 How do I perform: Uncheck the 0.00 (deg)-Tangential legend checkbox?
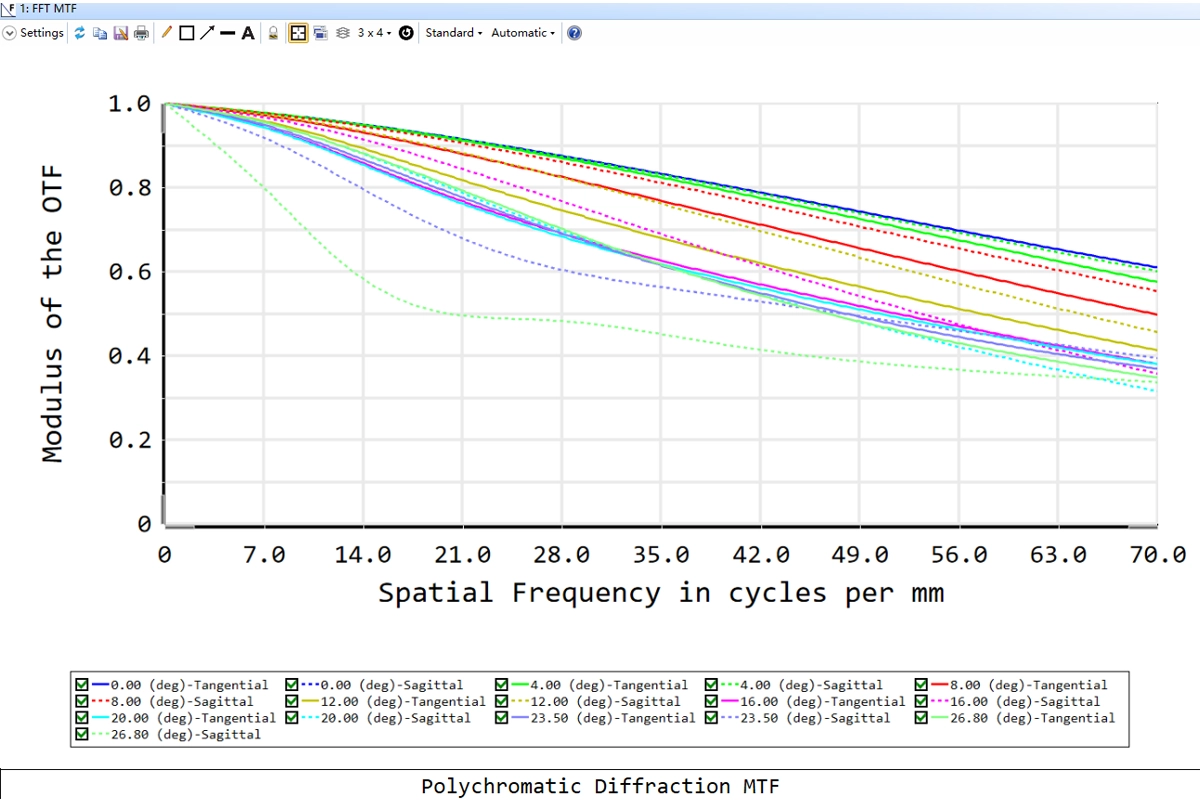82,685
